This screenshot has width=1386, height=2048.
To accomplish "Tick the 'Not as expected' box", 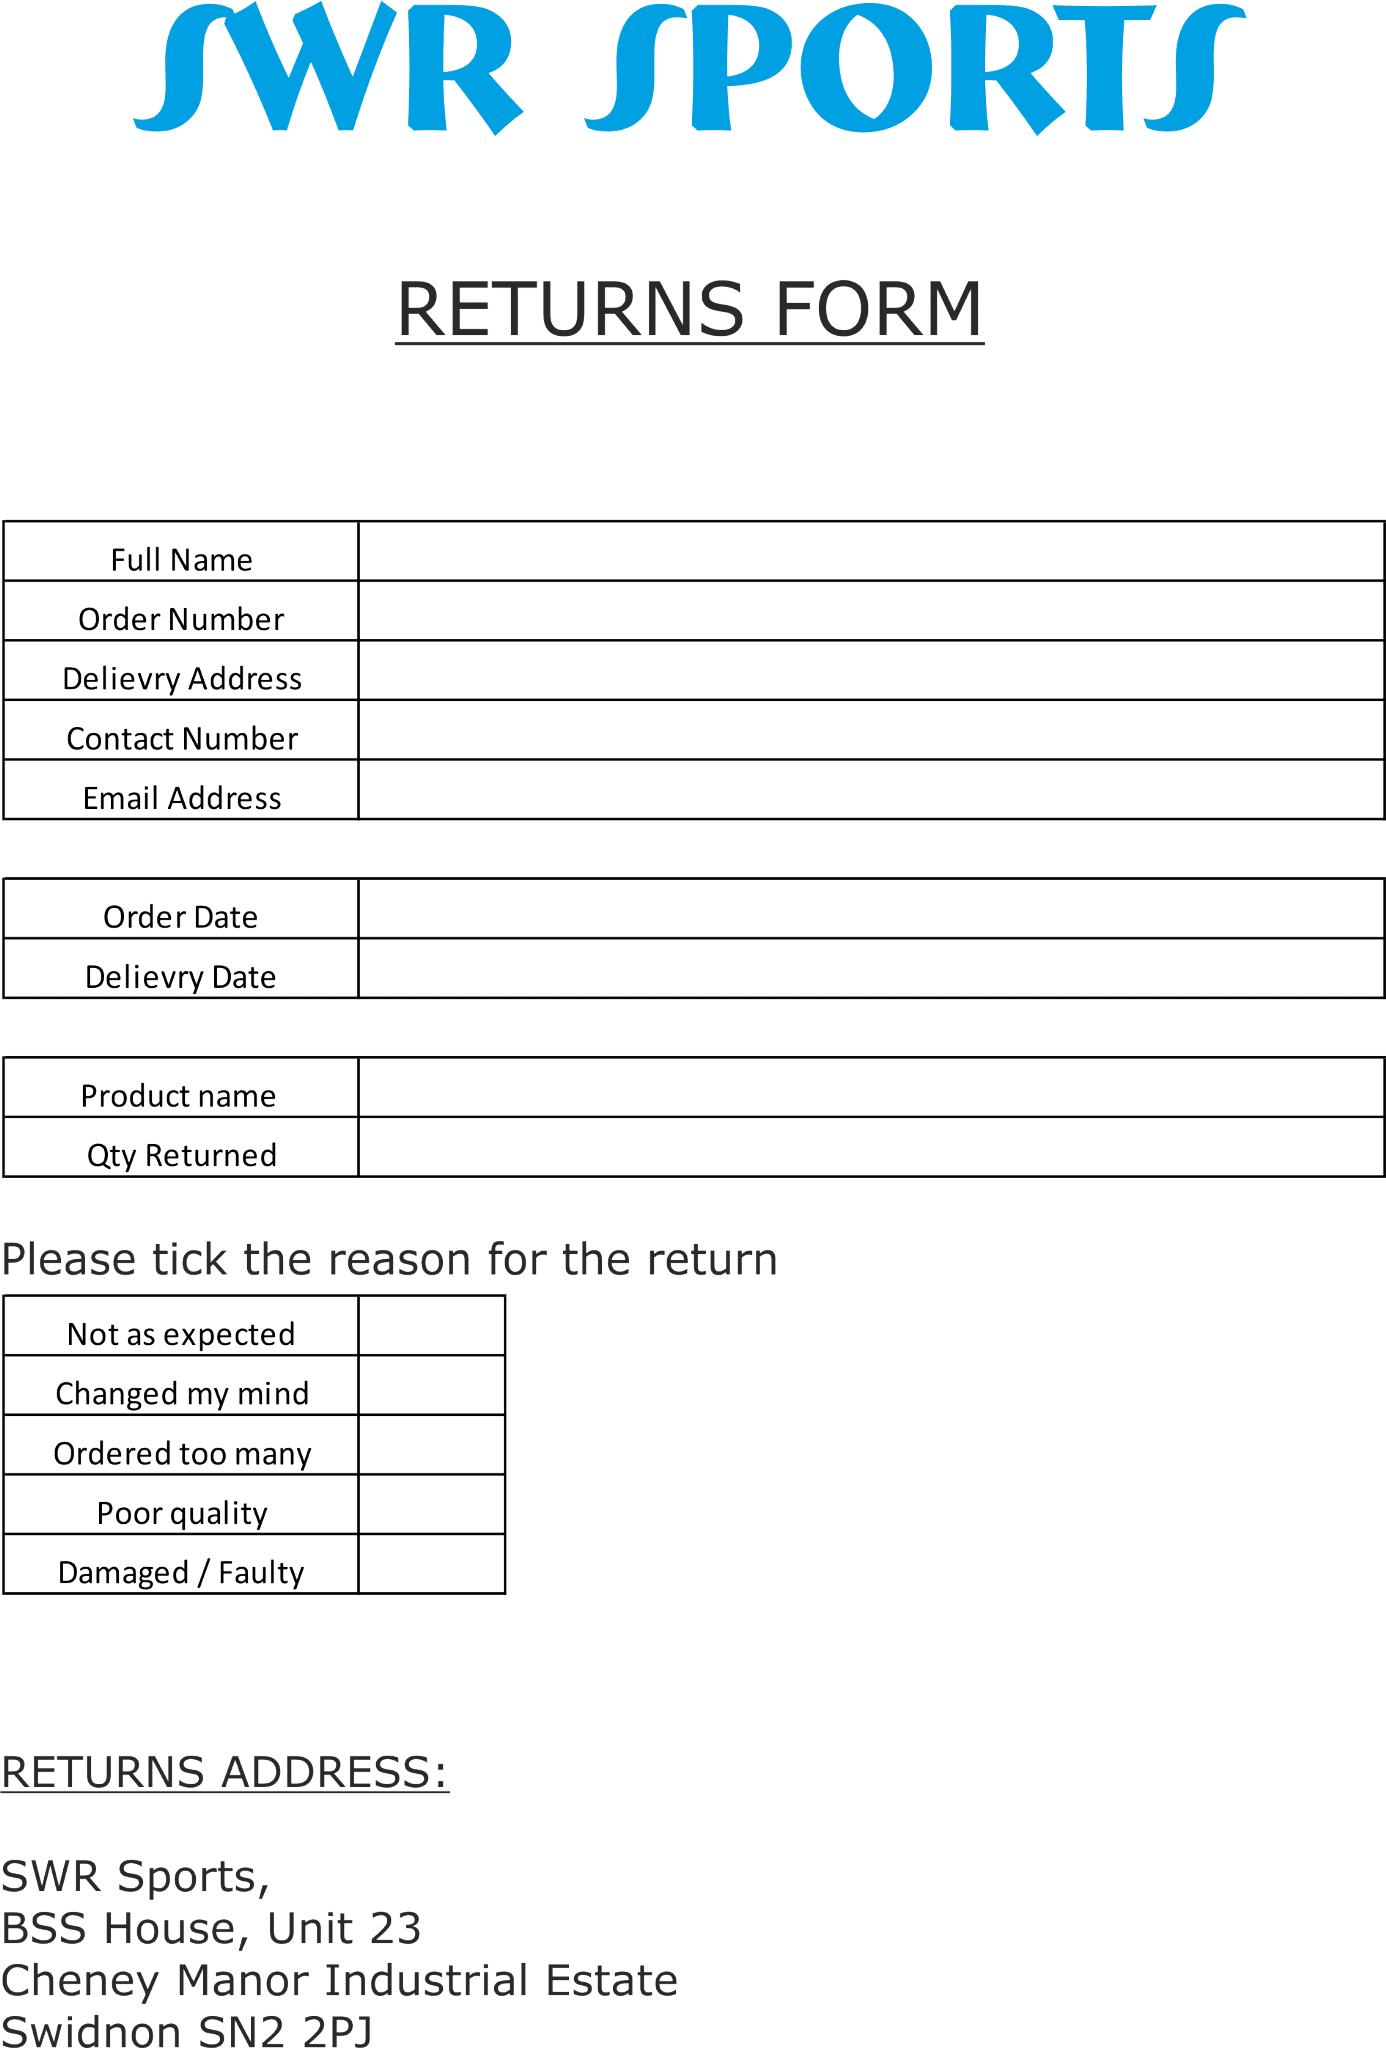I will (431, 1326).
